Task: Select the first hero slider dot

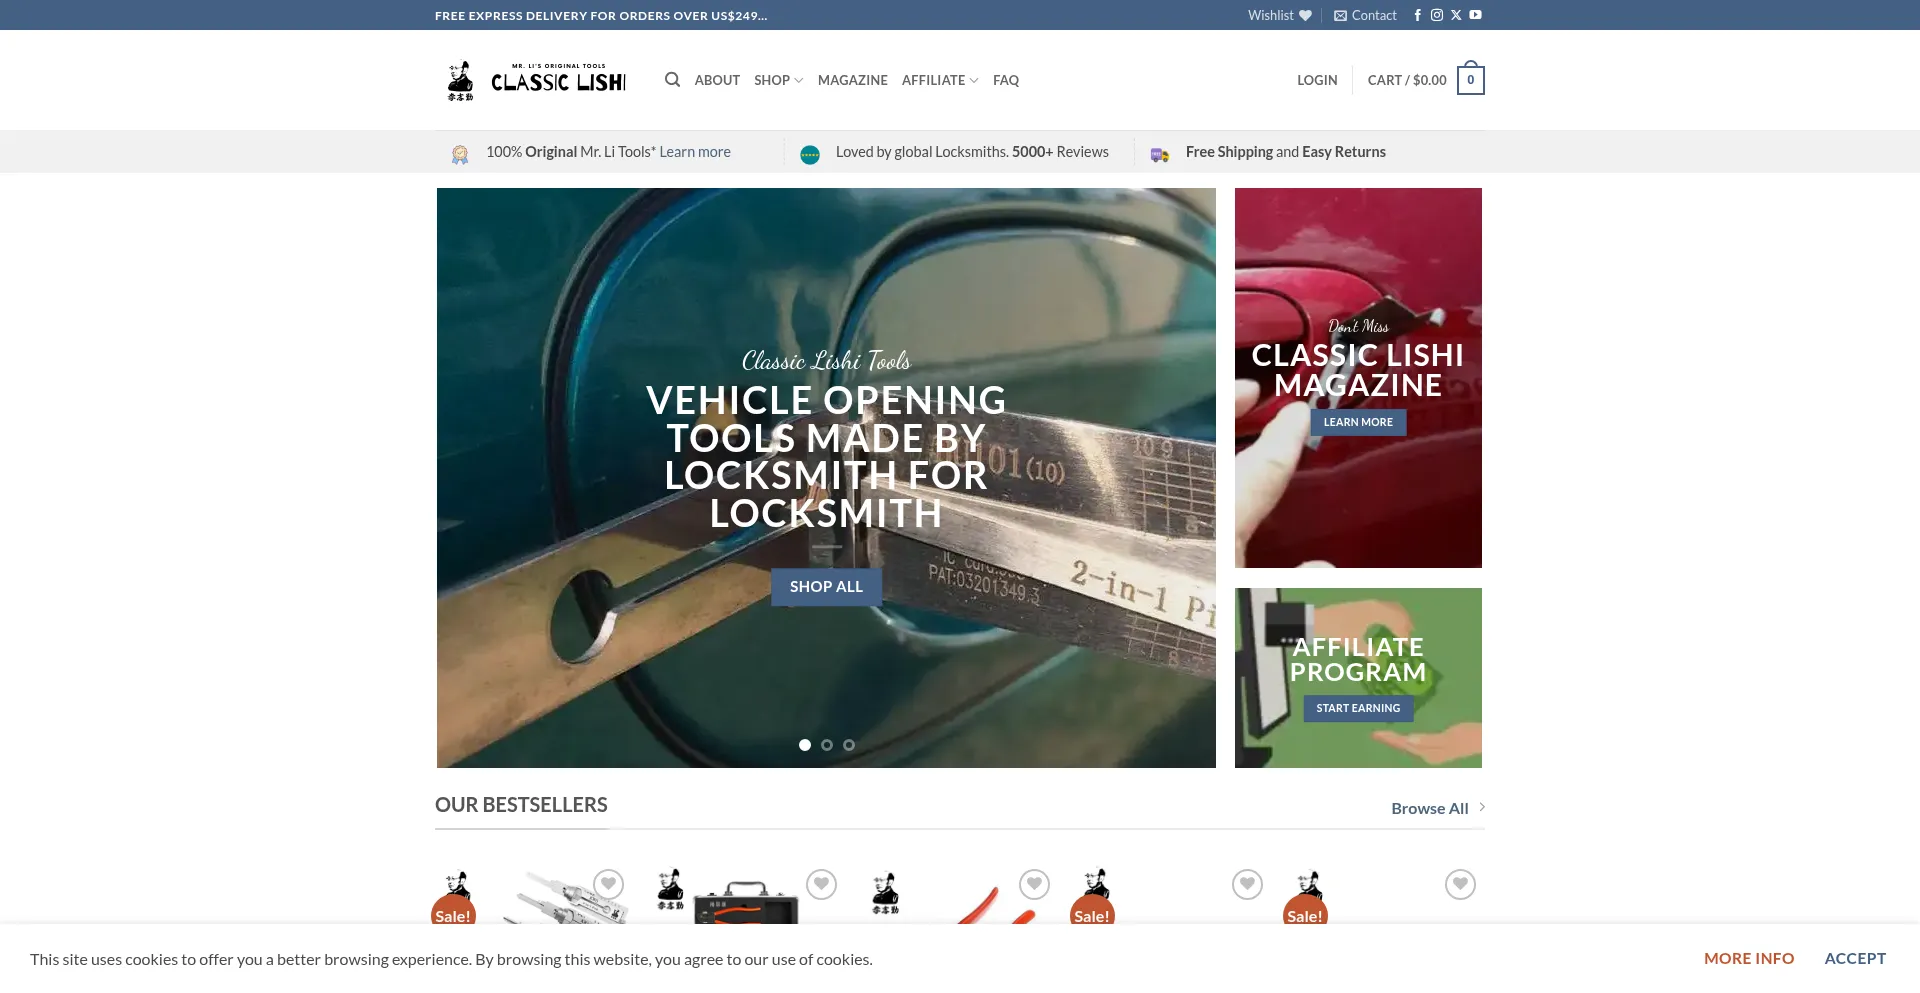Action: coord(805,745)
